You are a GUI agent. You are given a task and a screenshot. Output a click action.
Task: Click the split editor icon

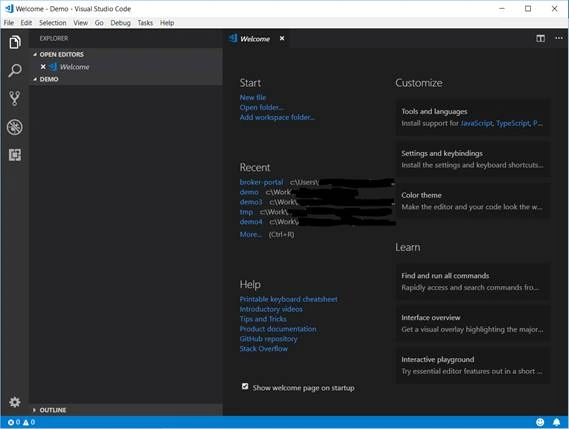click(x=540, y=38)
